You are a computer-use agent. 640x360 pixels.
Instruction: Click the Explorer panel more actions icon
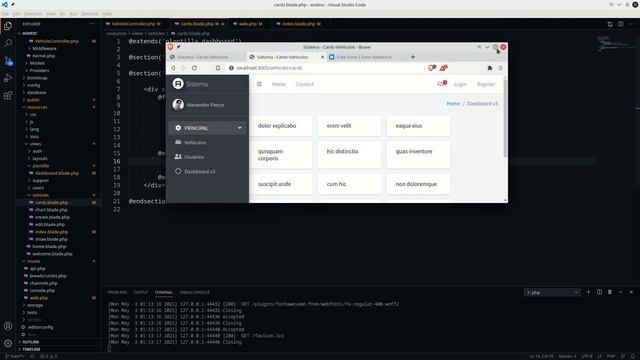click(x=92, y=24)
